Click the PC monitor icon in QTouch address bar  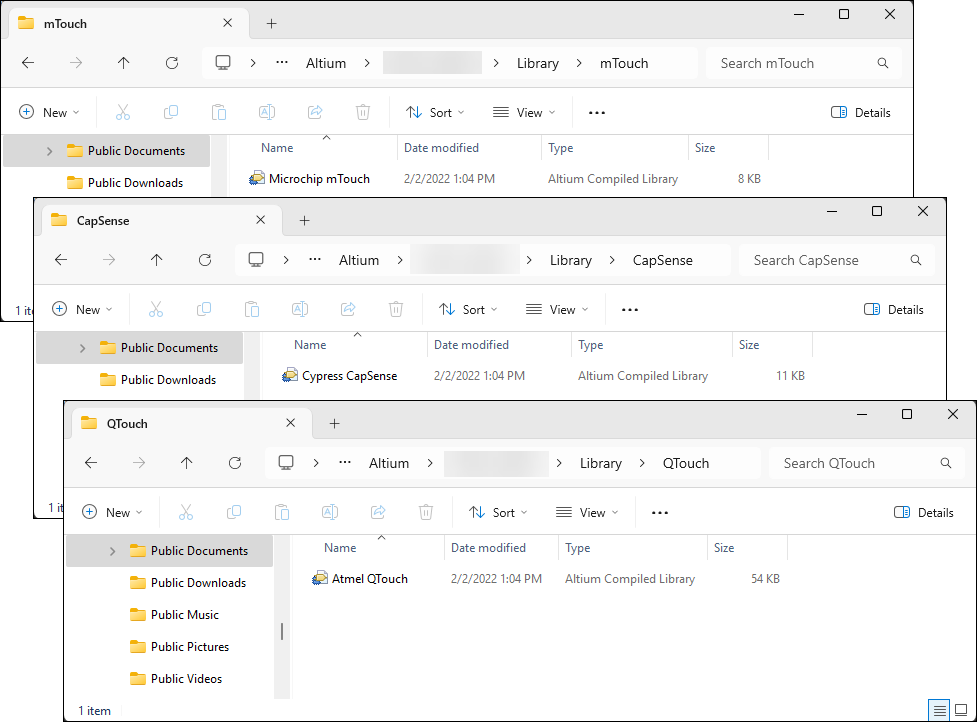(286, 463)
